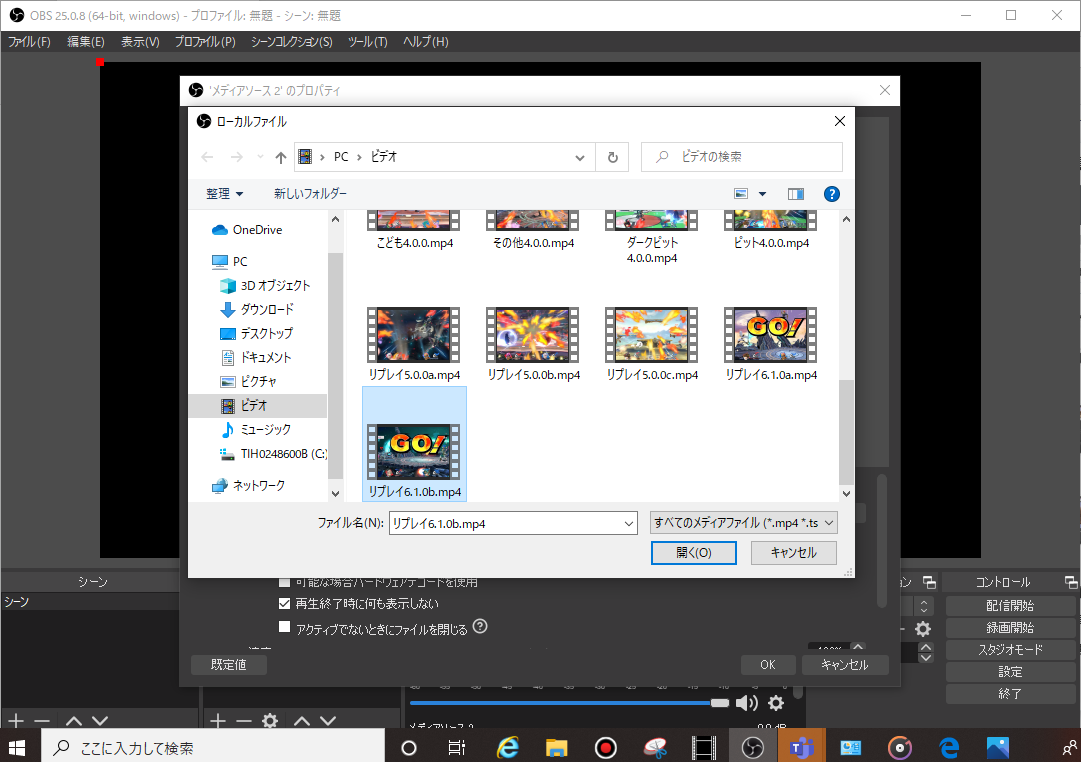Click the Back navigation arrow in file dialog
The width and height of the screenshot is (1081, 762).
[207, 157]
